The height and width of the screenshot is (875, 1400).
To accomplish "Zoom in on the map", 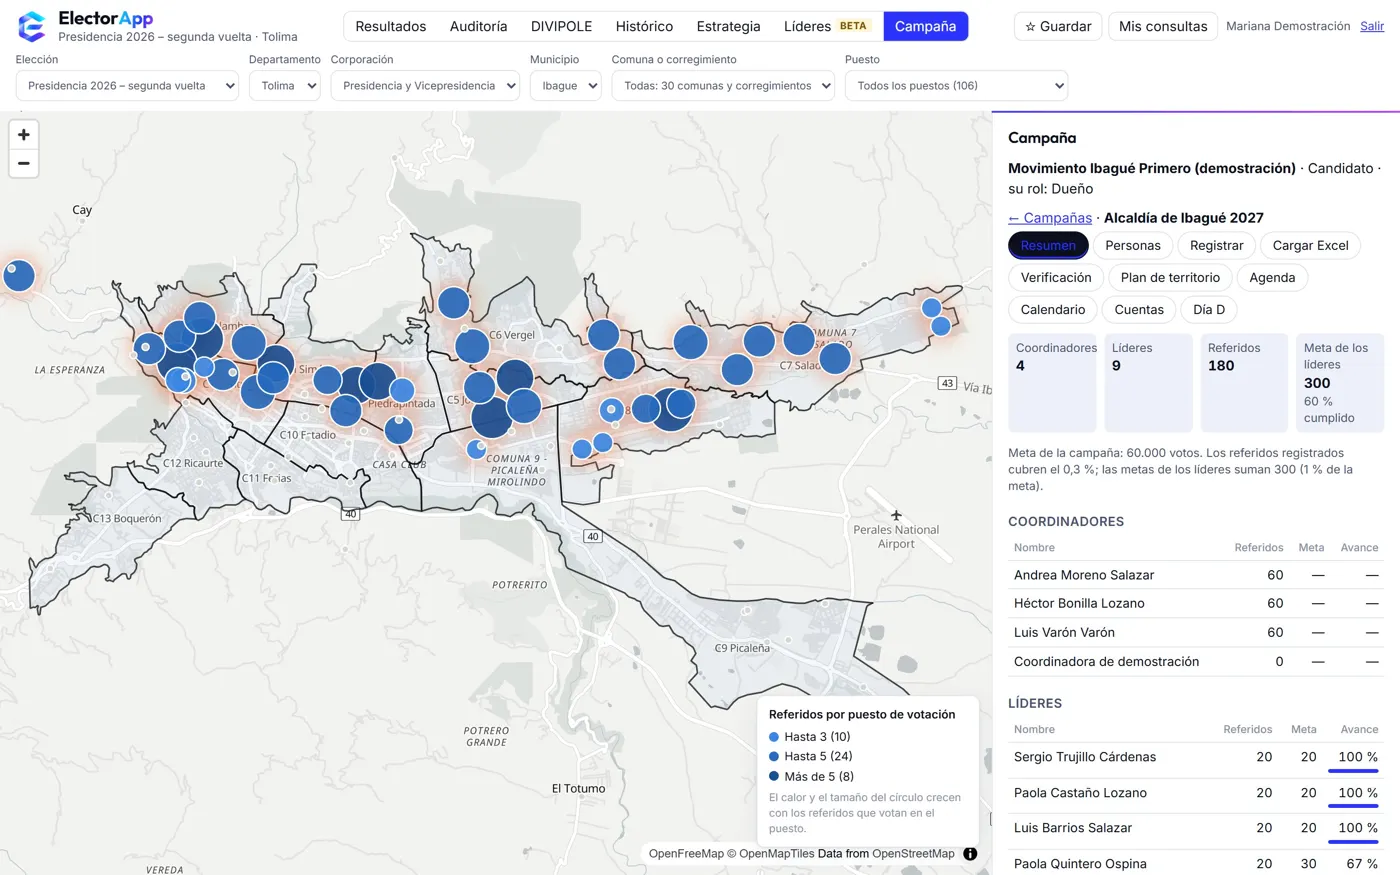I will (24, 135).
